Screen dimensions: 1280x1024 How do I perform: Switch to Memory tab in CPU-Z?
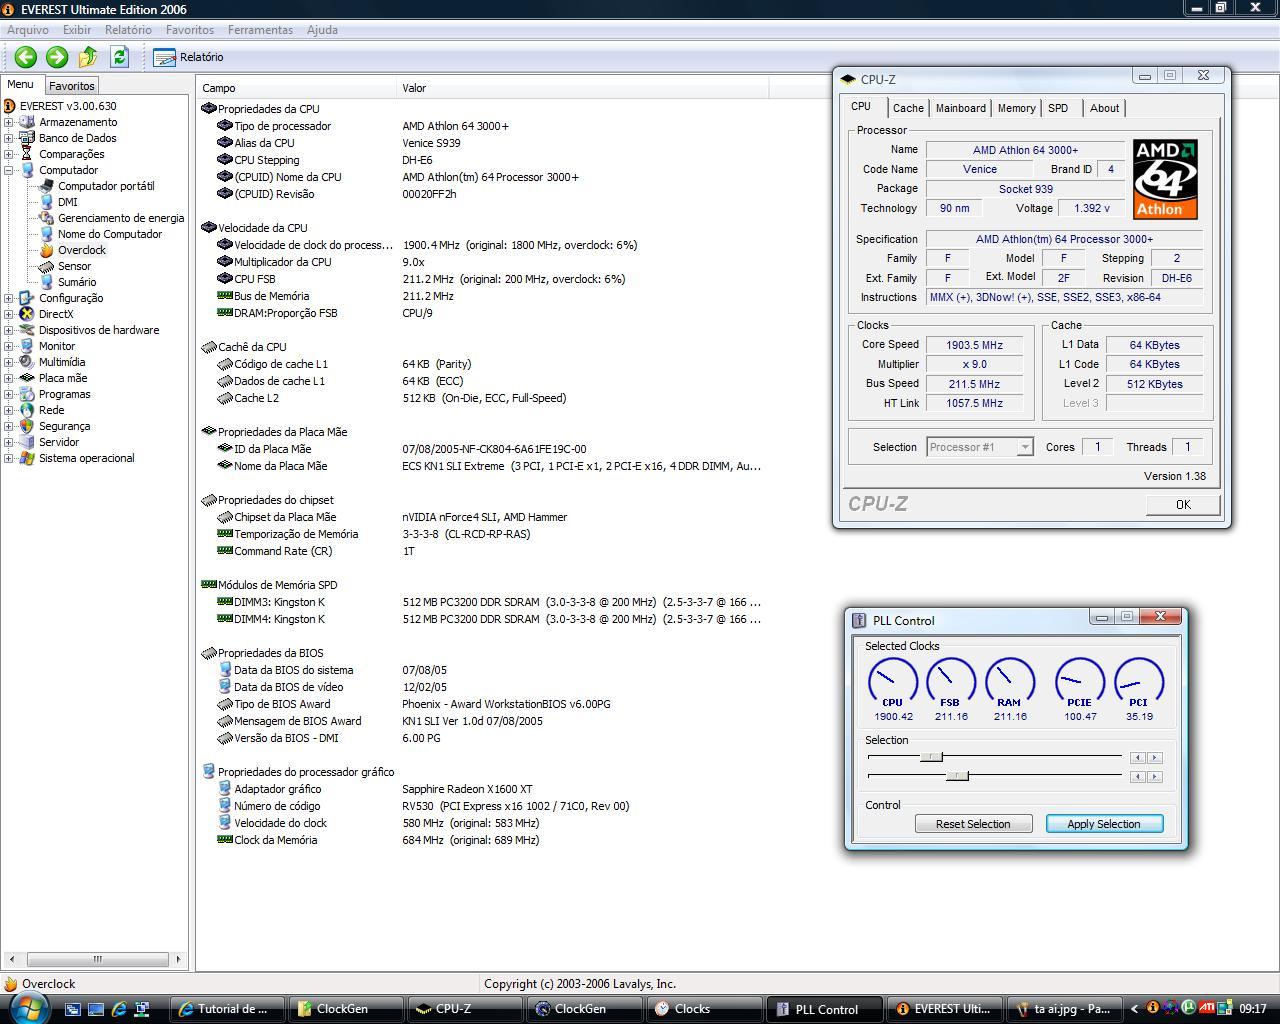[x=1016, y=108]
